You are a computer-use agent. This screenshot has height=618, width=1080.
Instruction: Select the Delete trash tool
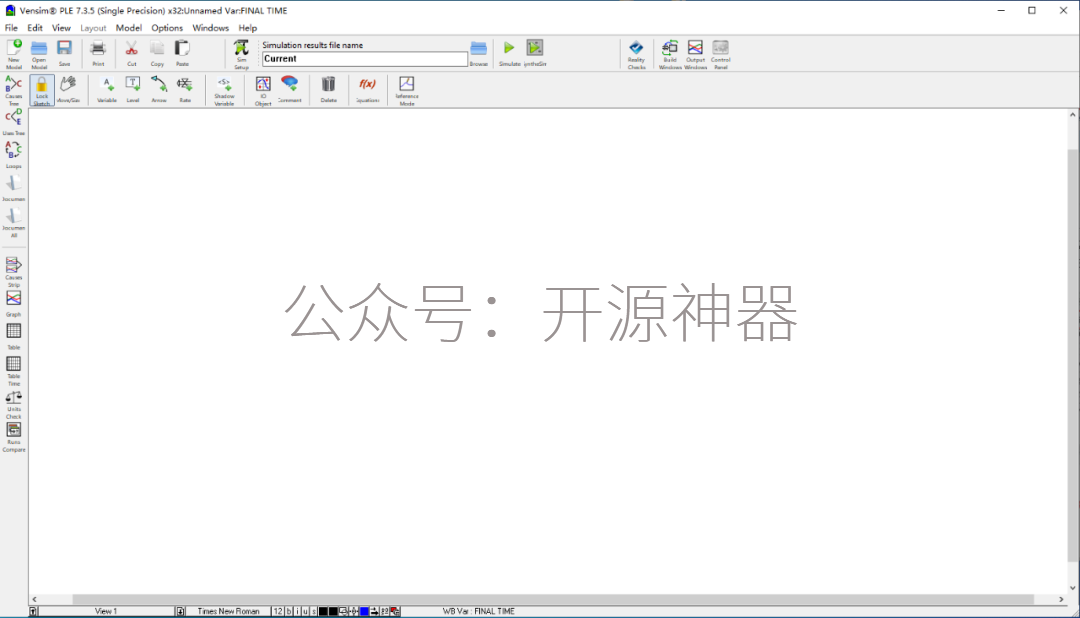329,90
